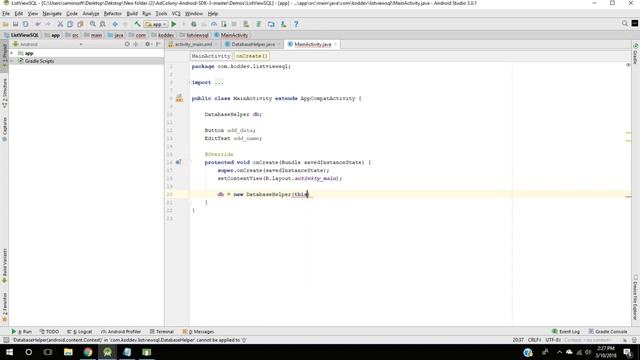
Task: Open the File menu
Action: (x=6, y=13)
